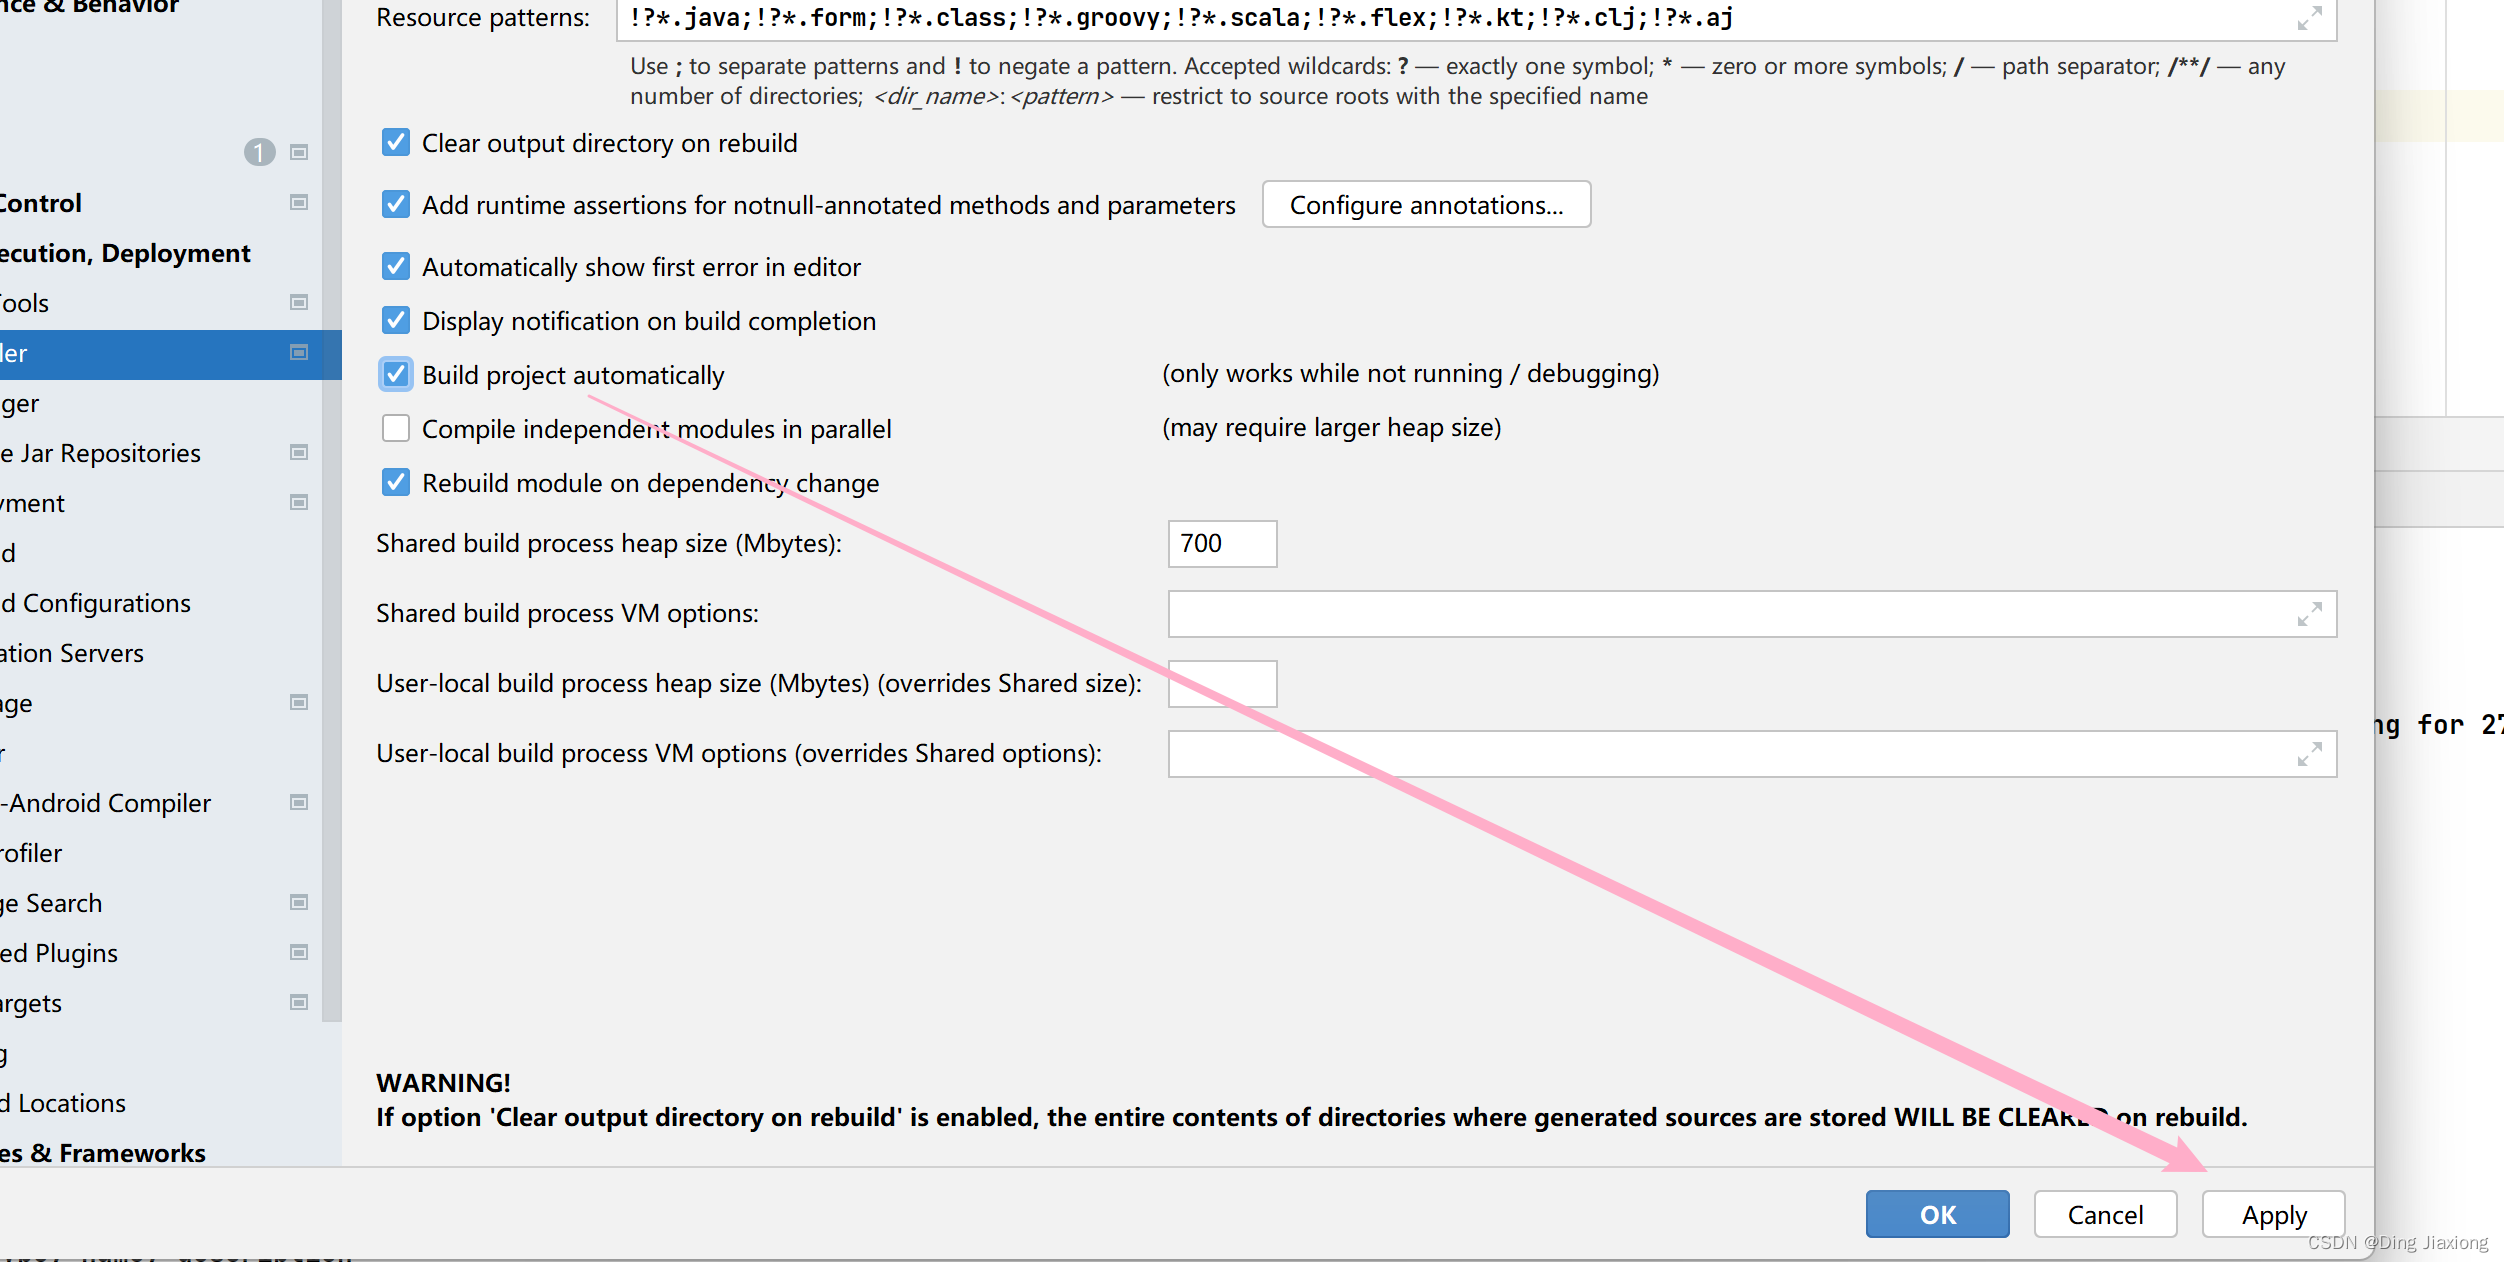2504x1262 pixels.
Task: Expand the Resource patterns field editor icon
Action: click(2309, 18)
